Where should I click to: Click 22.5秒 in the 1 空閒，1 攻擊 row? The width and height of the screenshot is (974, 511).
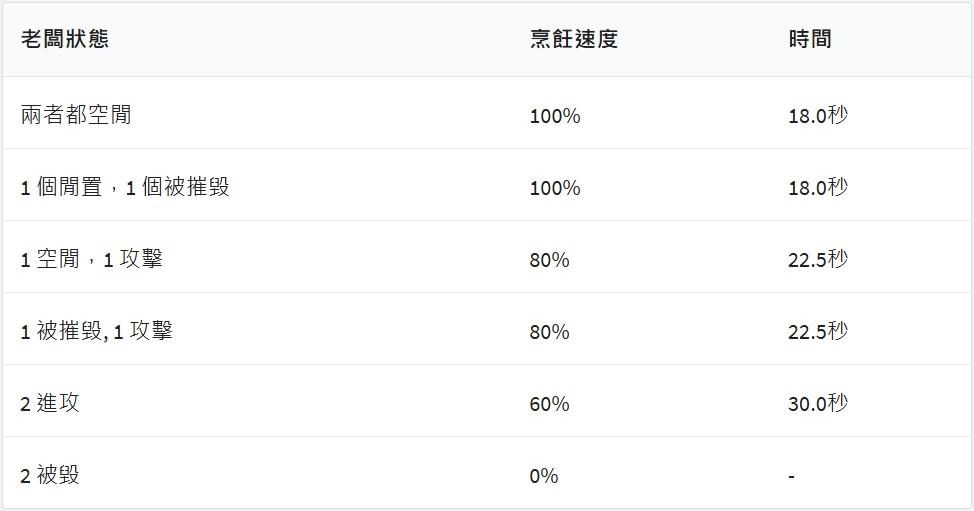(817, 260)
